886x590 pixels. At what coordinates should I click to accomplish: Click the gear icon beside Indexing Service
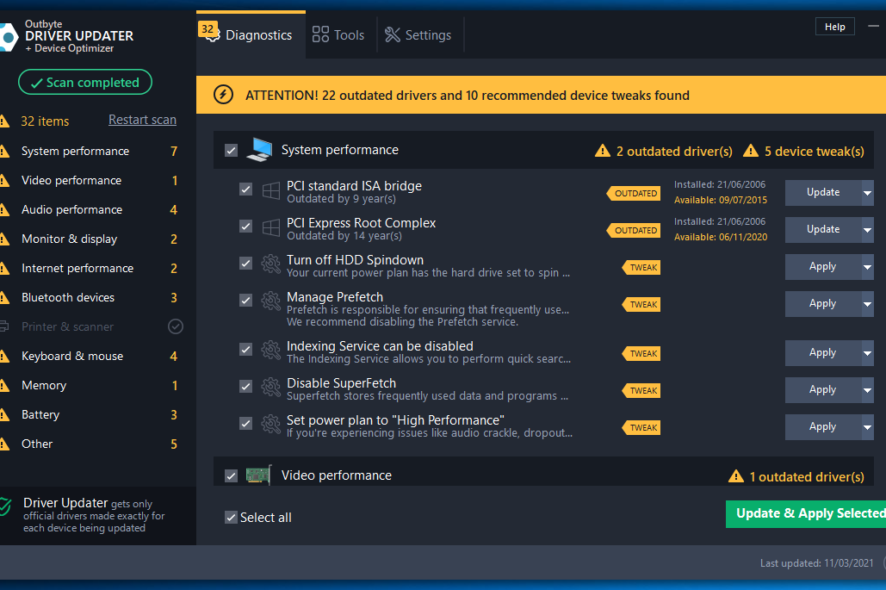[x=271, y=350]
